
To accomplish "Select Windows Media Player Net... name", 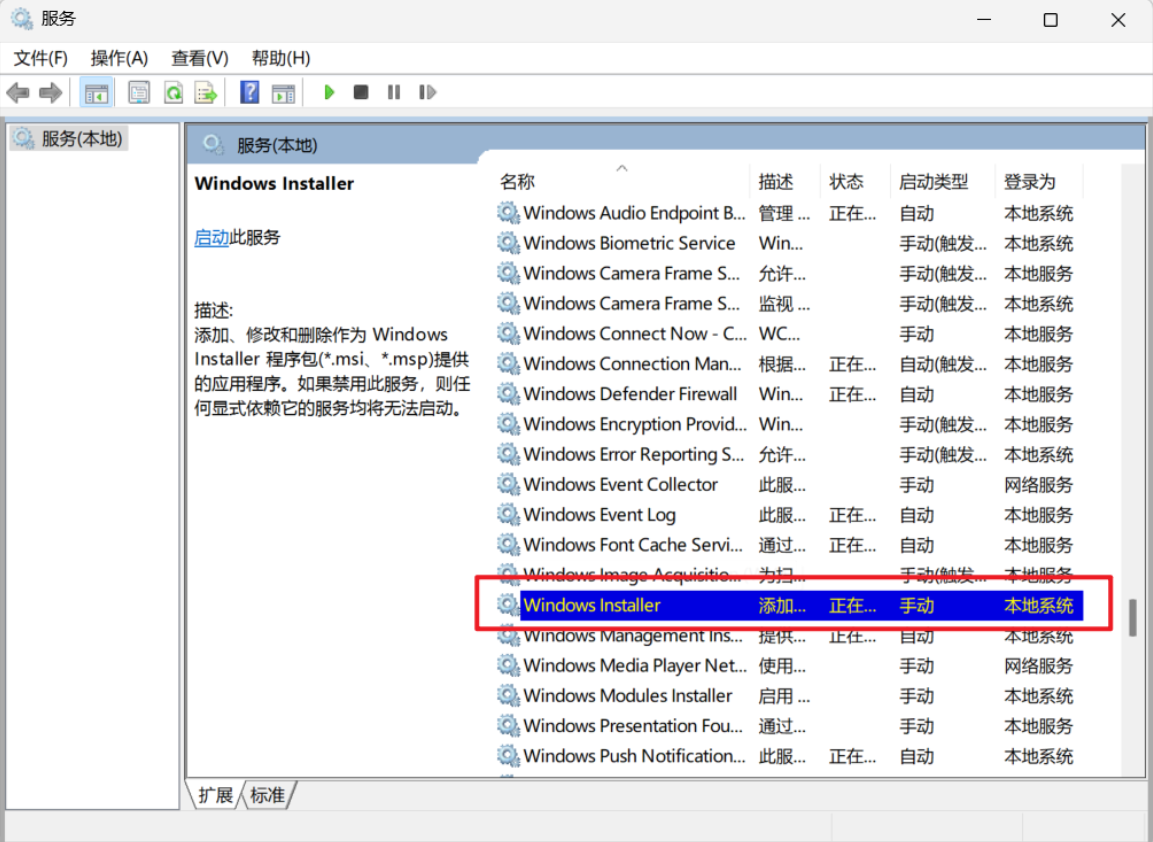I will (635, 665).
